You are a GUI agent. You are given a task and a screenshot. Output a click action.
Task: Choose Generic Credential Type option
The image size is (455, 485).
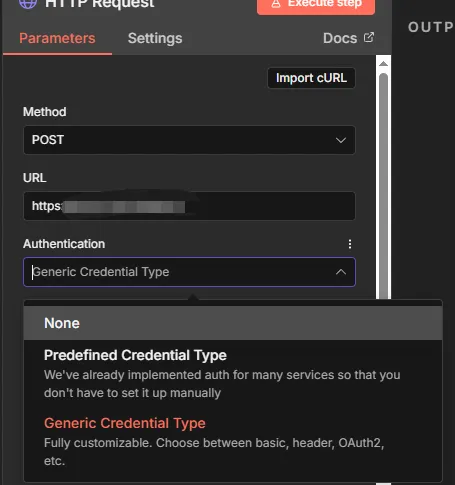coord(233,442)
